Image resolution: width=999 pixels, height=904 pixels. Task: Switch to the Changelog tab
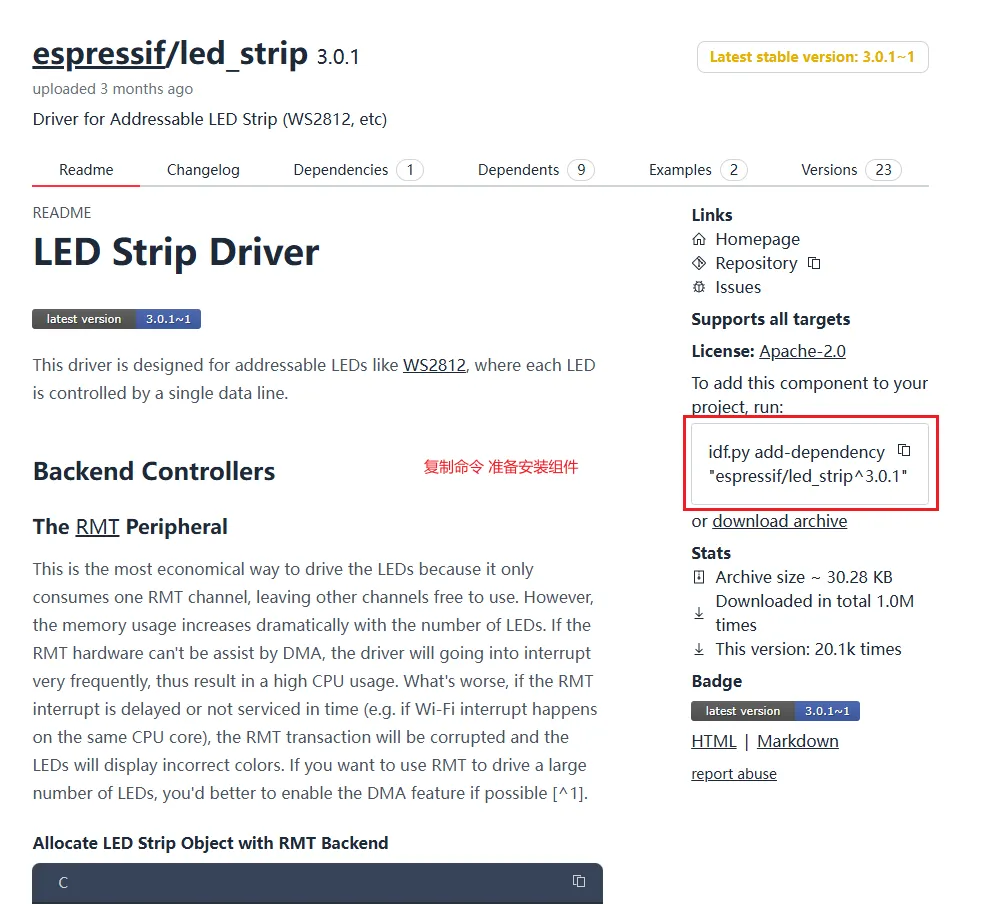pos(203,170)
